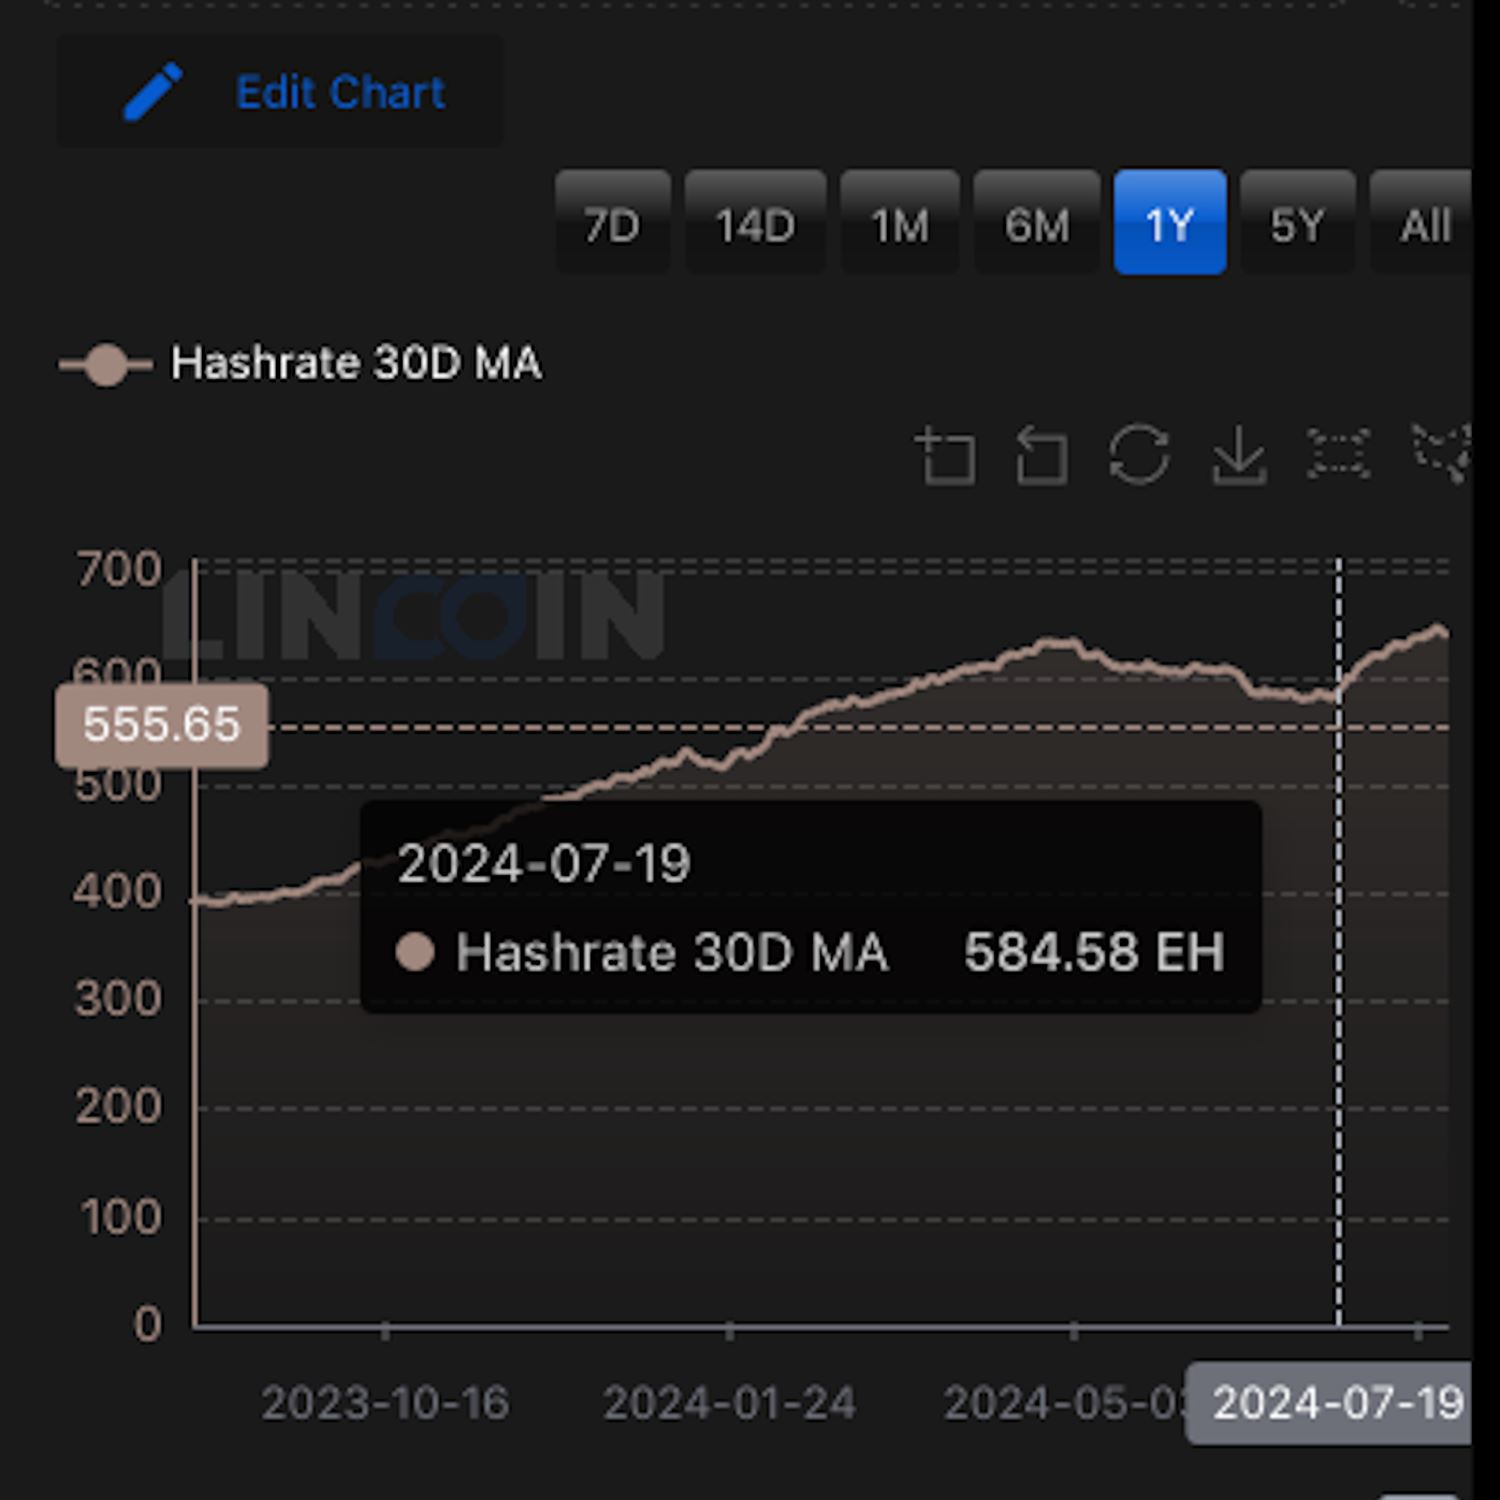This screenshot has width=1500, height=1500.
Task: Click the 400 y-axis label
Action: coord(118,890)
